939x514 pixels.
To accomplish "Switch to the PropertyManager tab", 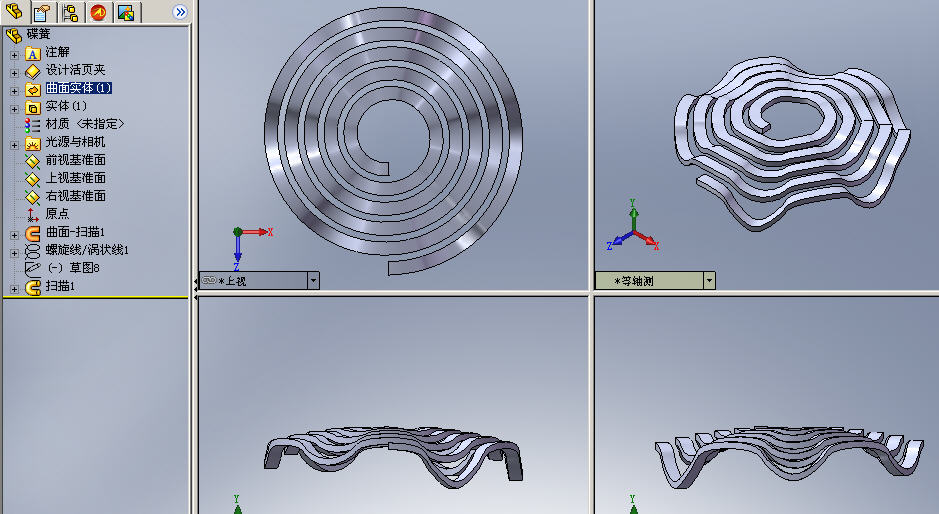I will click(x=43, y=12).
